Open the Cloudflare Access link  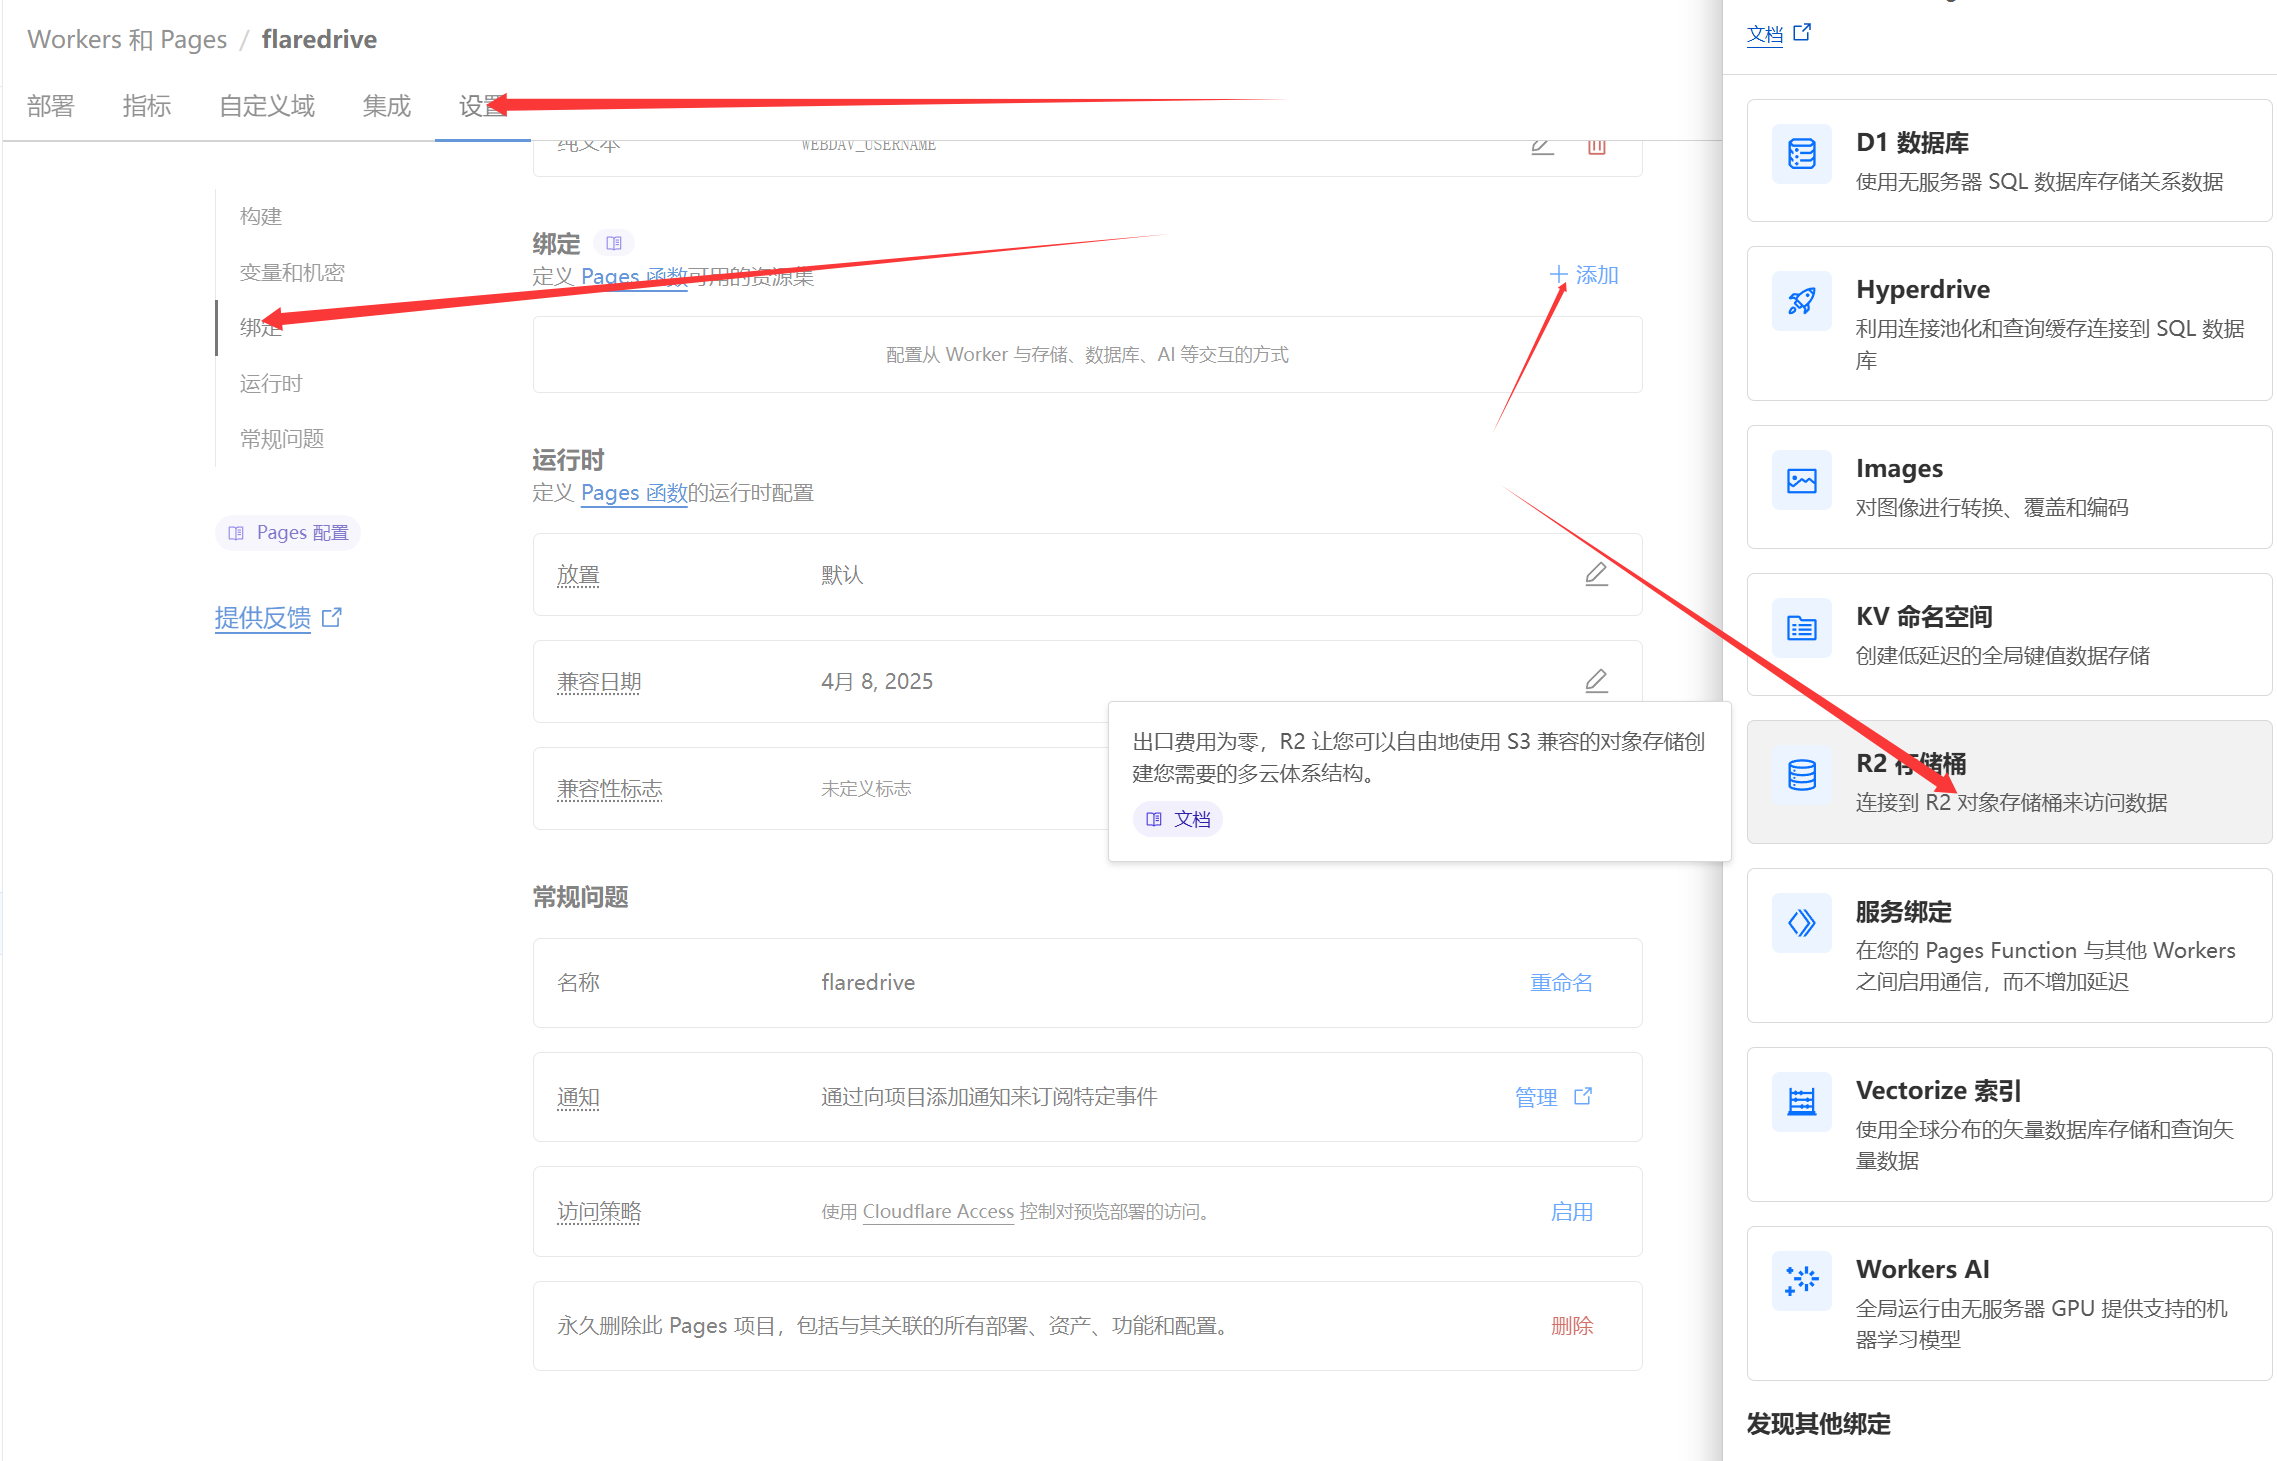(x=938, y=1212)
